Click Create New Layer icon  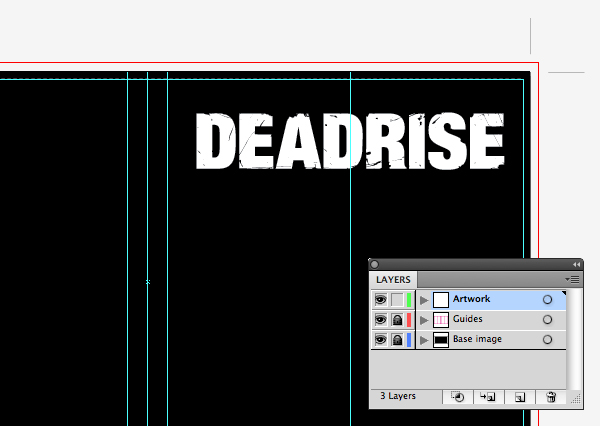[520, 397]
